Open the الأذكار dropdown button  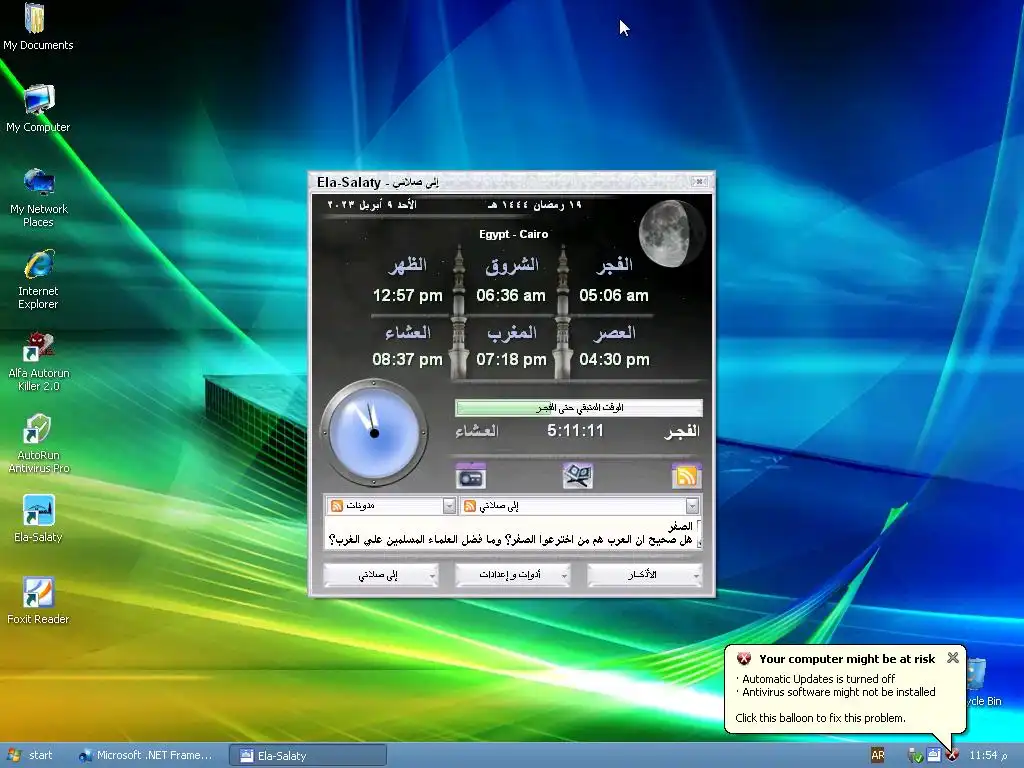tap(644, 575)
